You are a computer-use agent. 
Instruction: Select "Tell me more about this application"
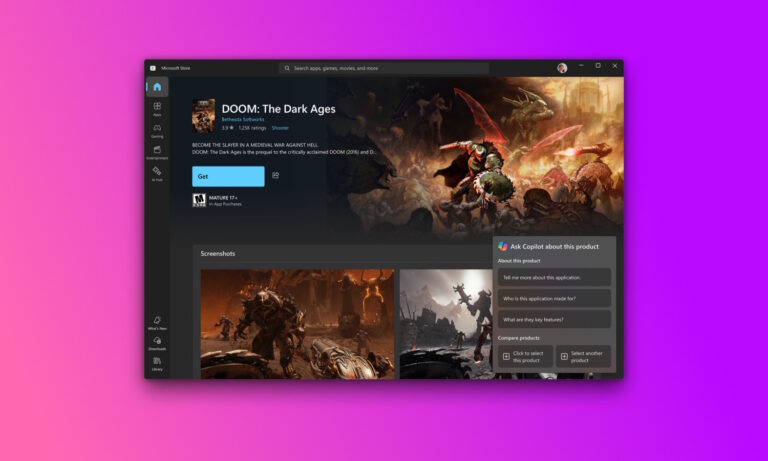(554, 278)
